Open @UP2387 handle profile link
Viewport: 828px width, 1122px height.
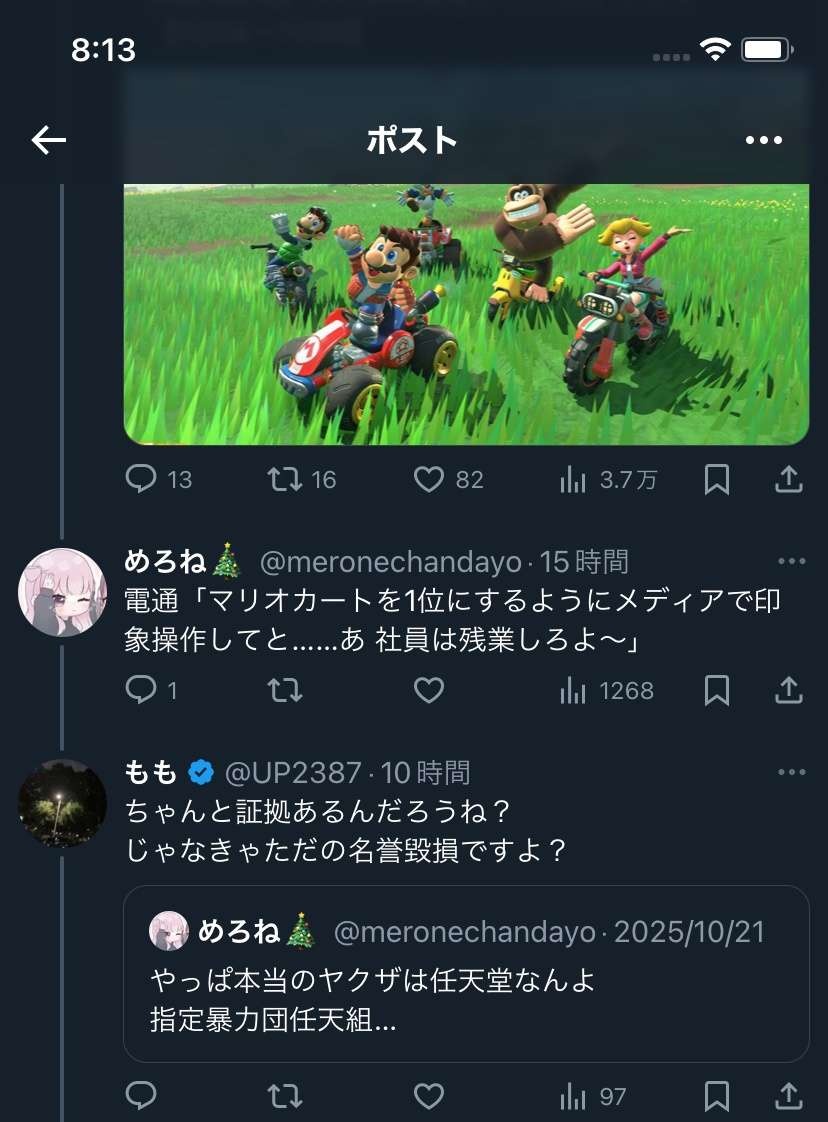coord(293,773)
